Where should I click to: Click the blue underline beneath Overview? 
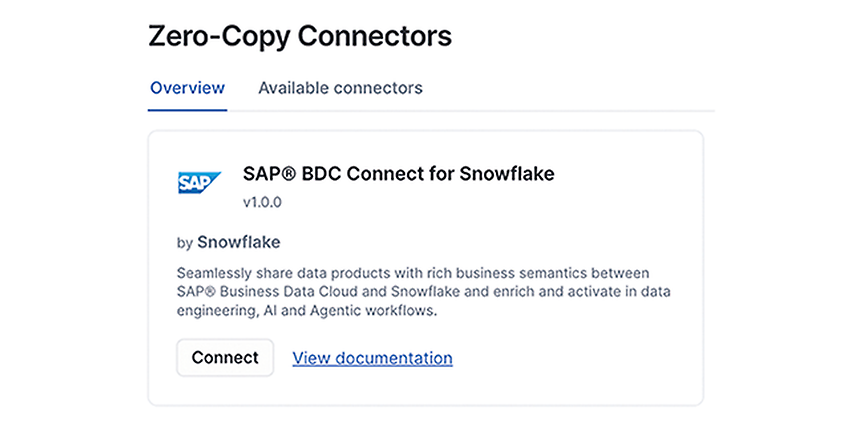(x=188, y=110)
